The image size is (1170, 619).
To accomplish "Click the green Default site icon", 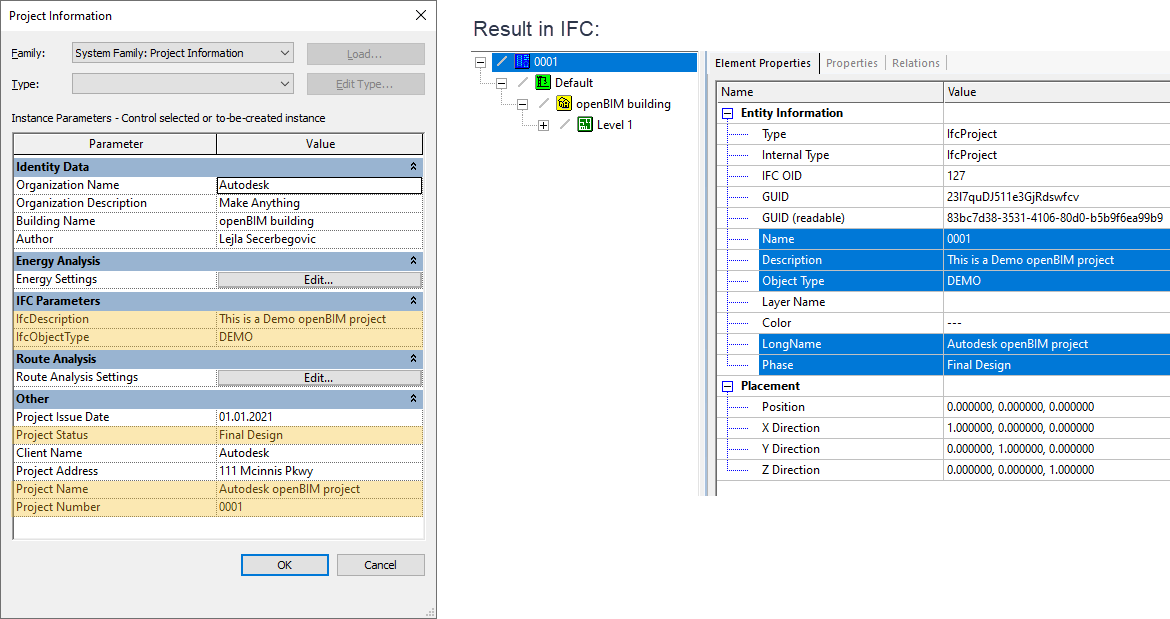I will coord(543,83).
